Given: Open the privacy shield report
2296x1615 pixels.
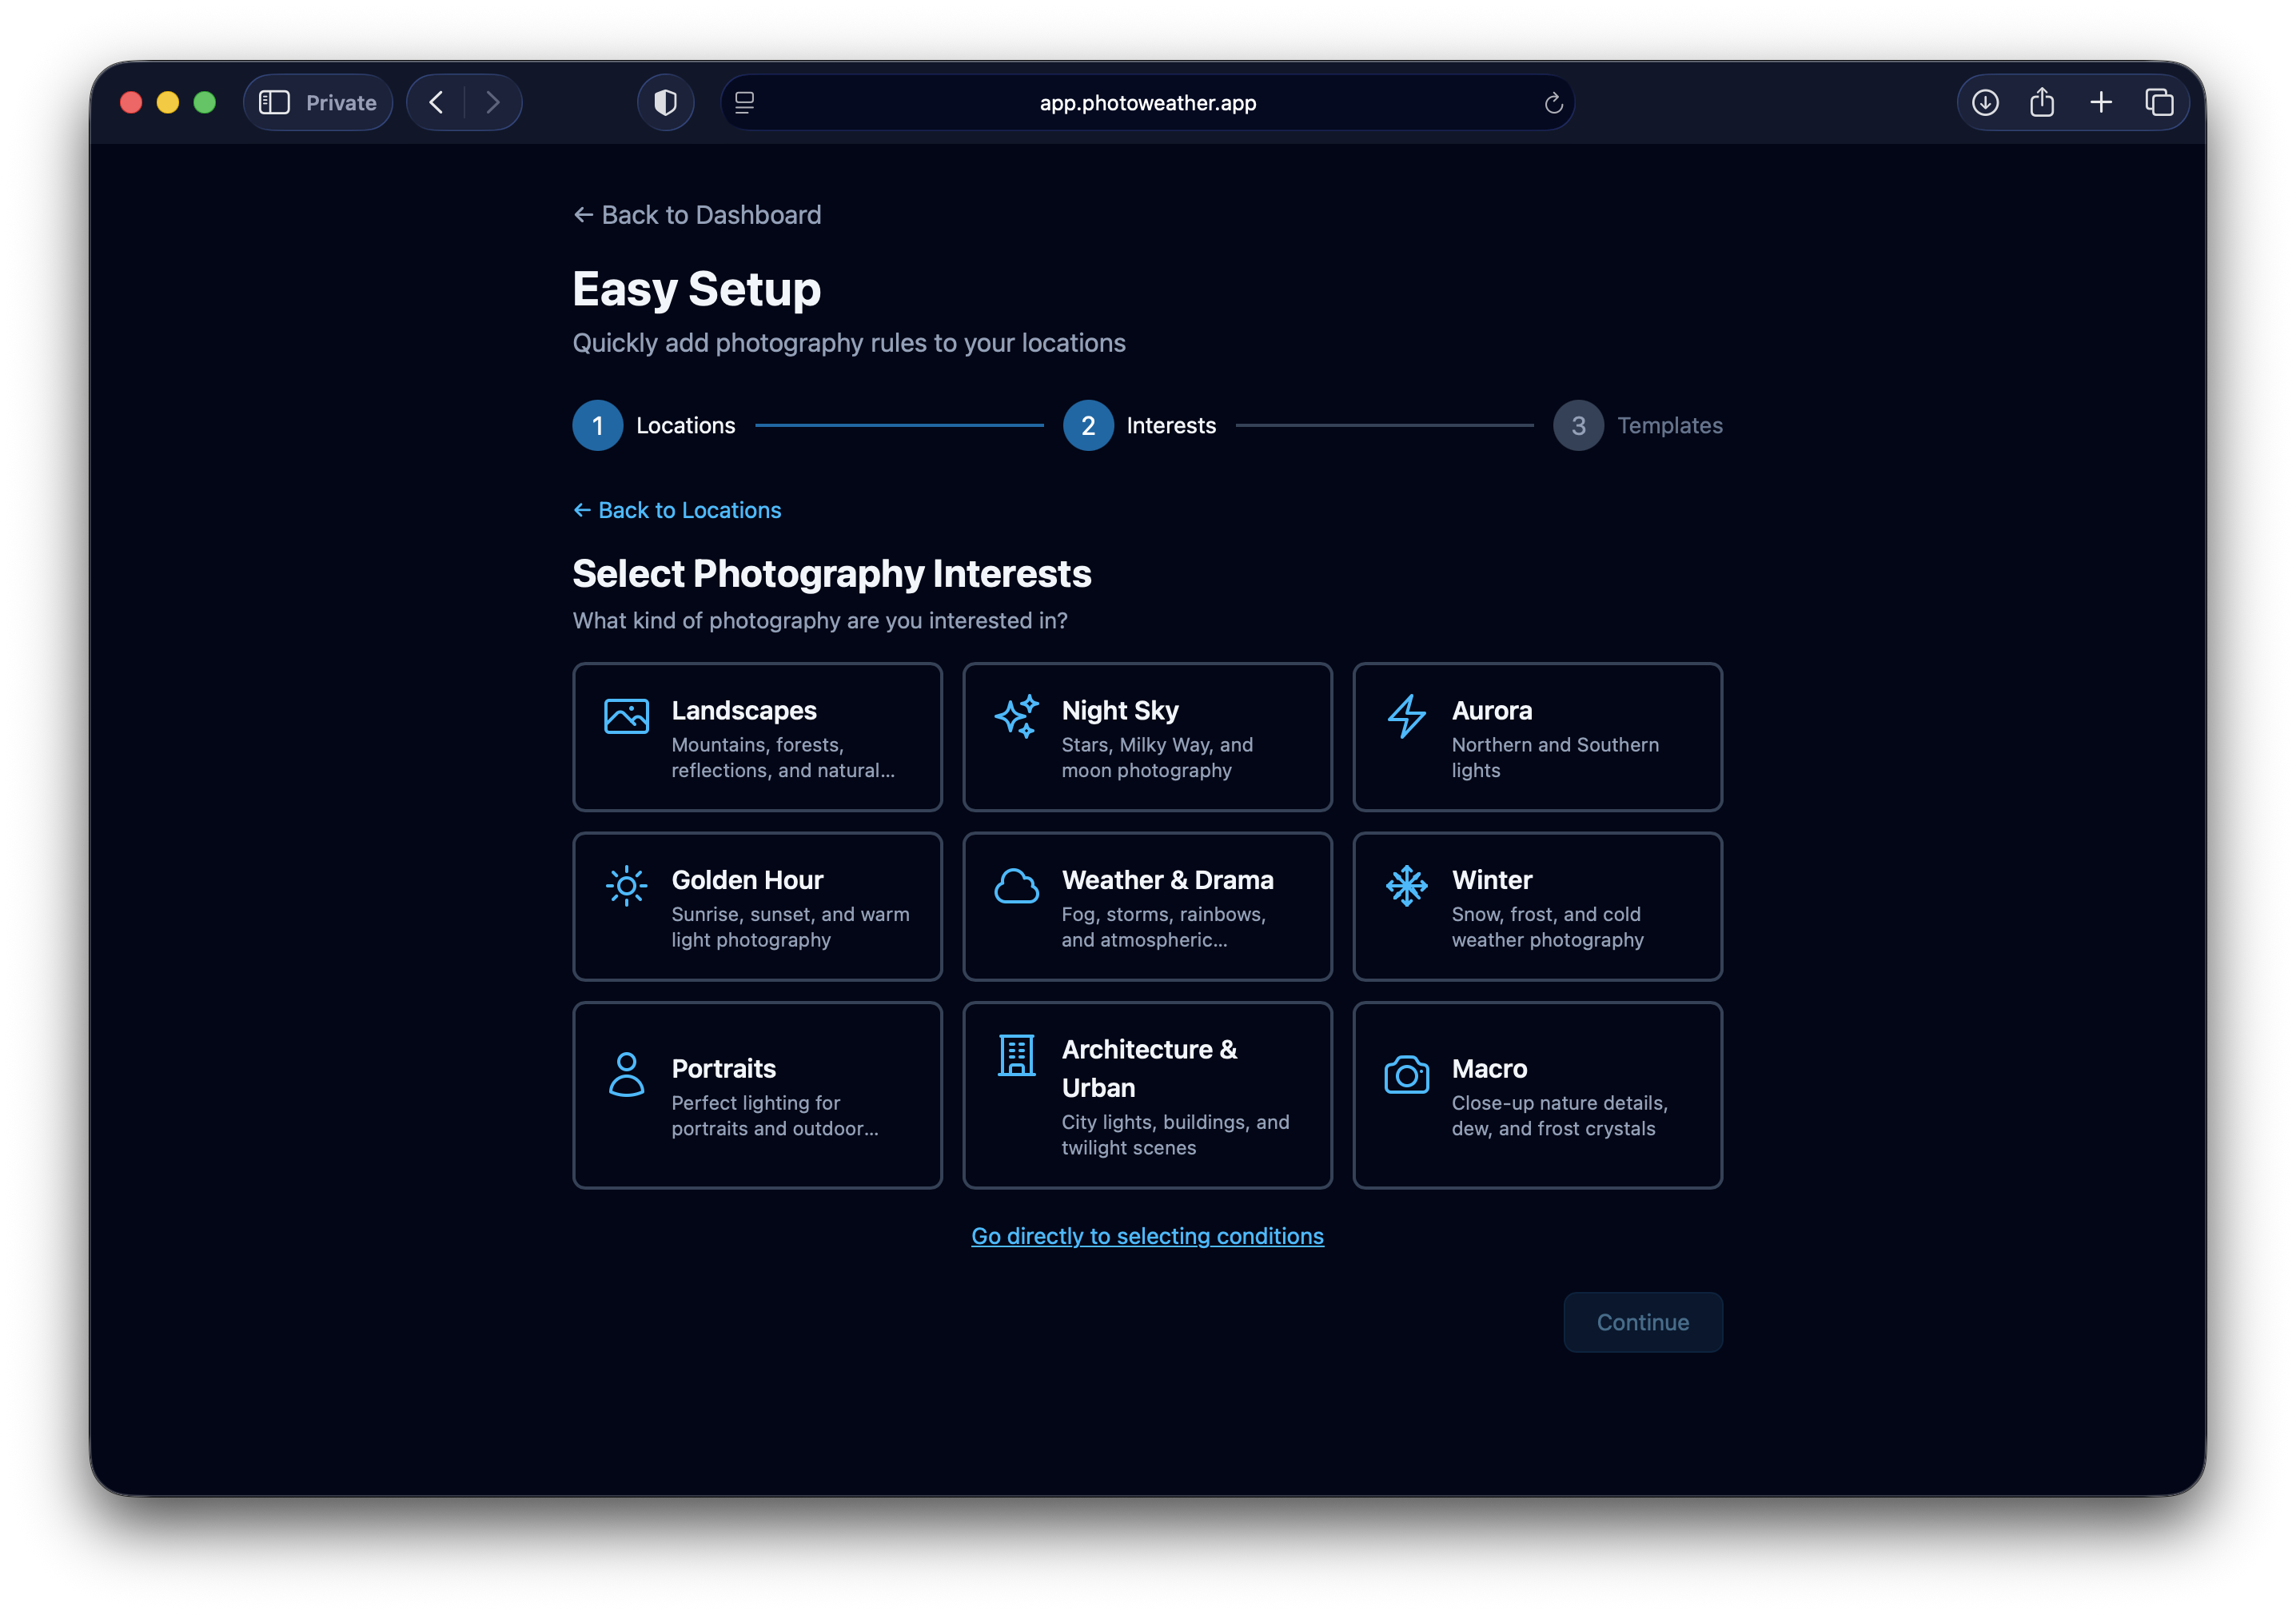Looking at the screenshot, I should (x=665, y=101).
